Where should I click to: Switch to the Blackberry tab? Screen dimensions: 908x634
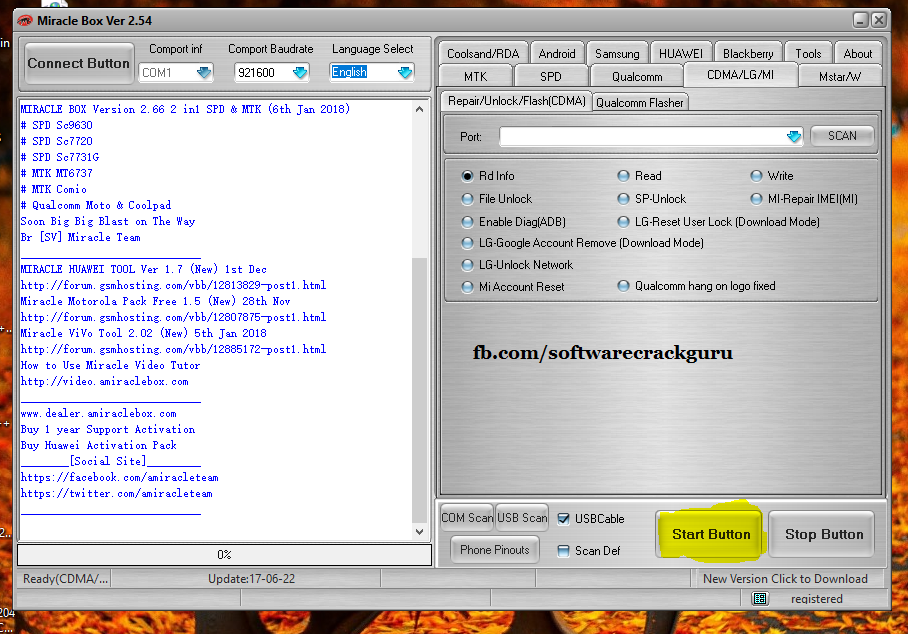pyautogui.click(x=748, y=53)
